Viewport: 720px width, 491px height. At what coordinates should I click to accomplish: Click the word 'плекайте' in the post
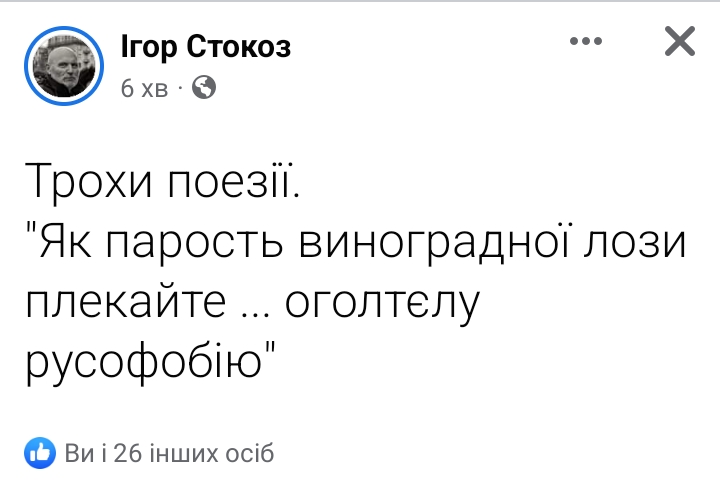(x=125, y=302)
